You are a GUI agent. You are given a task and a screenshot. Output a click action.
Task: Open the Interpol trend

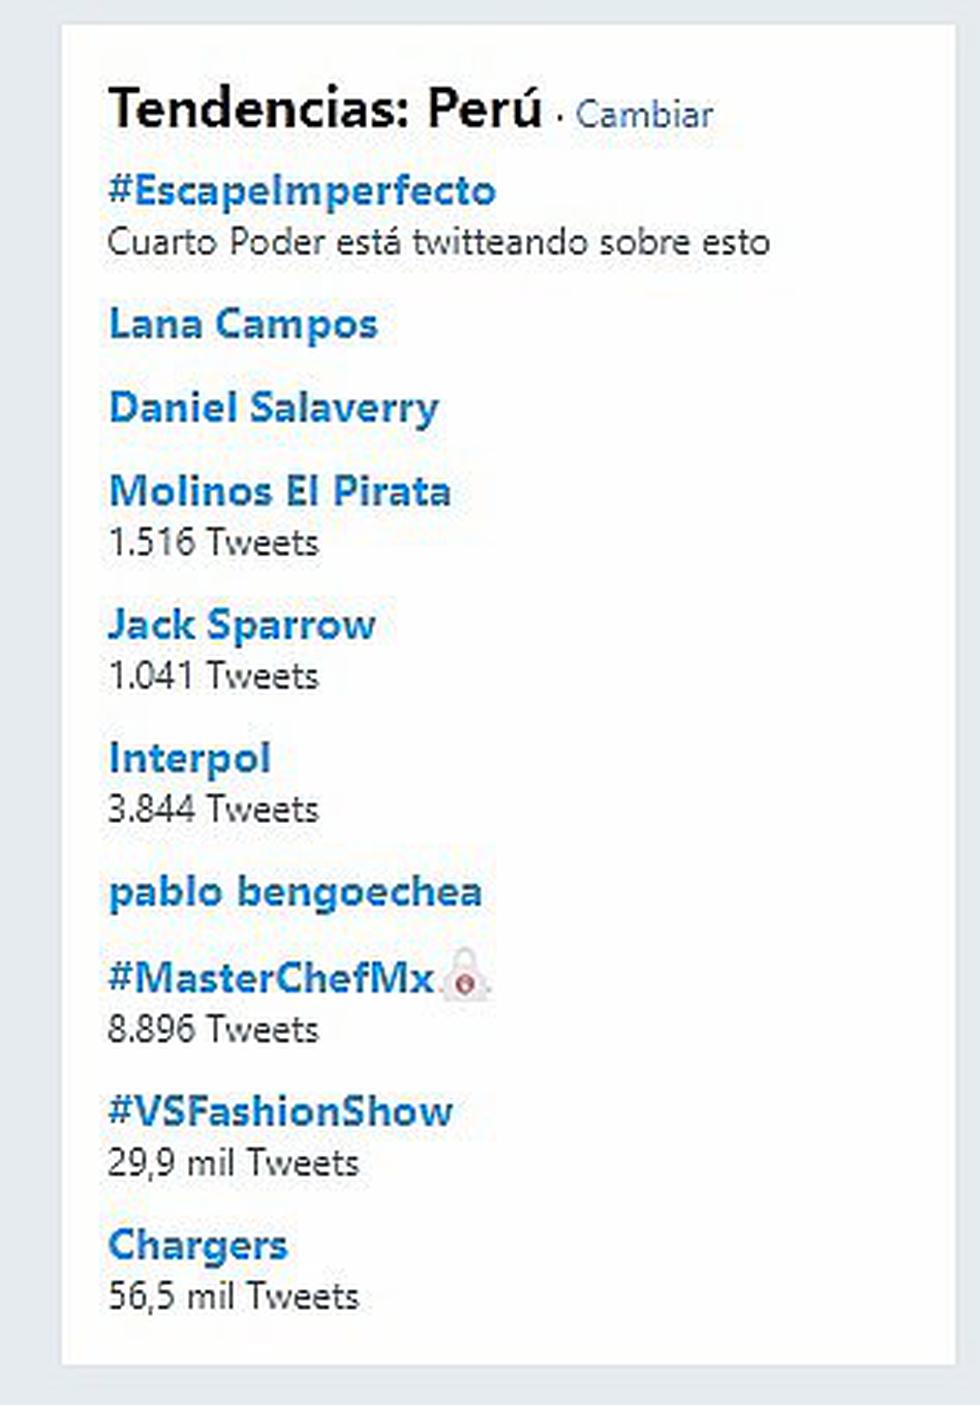(x=189, y=758)
